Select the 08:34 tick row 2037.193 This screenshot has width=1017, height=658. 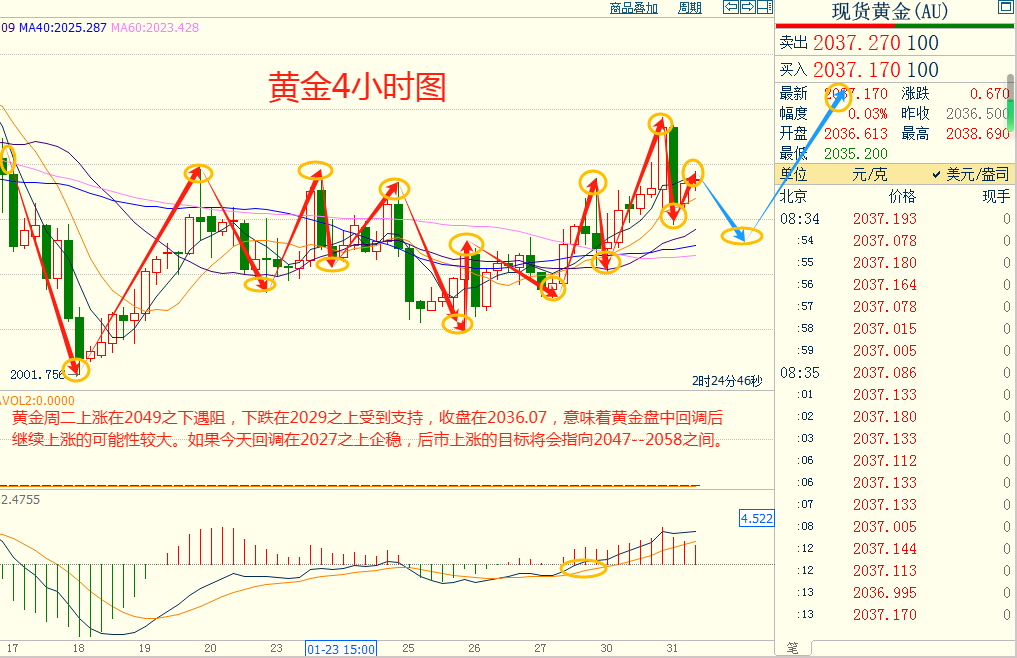(894, 219)
